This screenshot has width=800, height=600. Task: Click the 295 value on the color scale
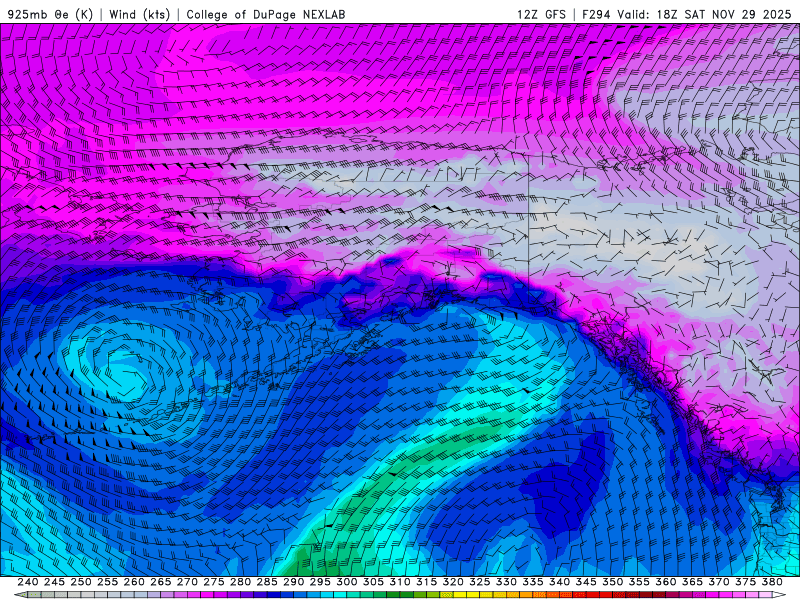(320, 582)
